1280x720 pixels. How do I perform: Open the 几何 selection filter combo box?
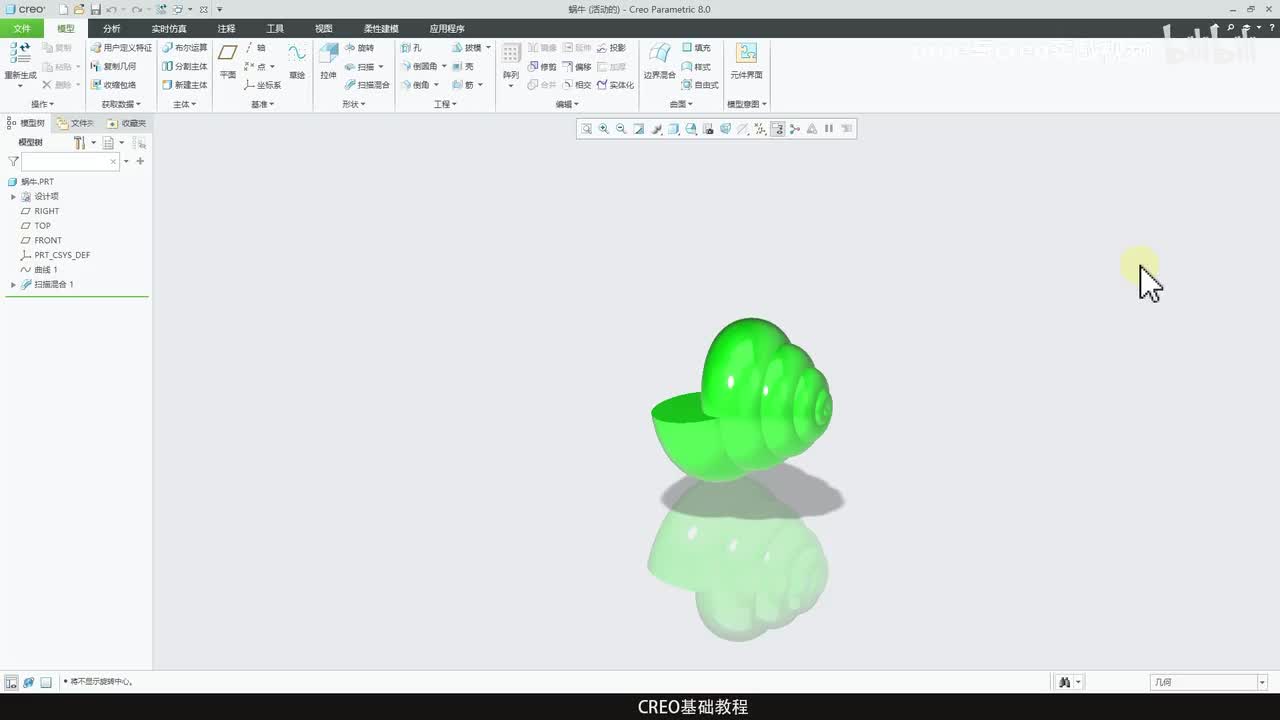(x=1208, y=682)
